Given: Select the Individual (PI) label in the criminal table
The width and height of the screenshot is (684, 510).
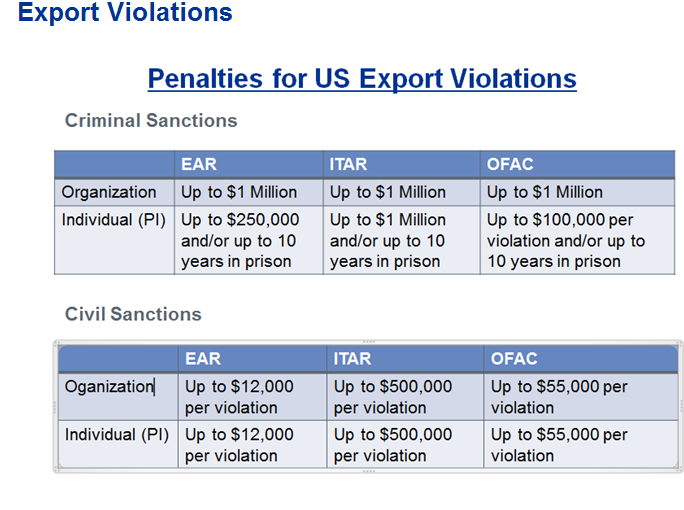Looking at the screenshot, I should 114,219.
